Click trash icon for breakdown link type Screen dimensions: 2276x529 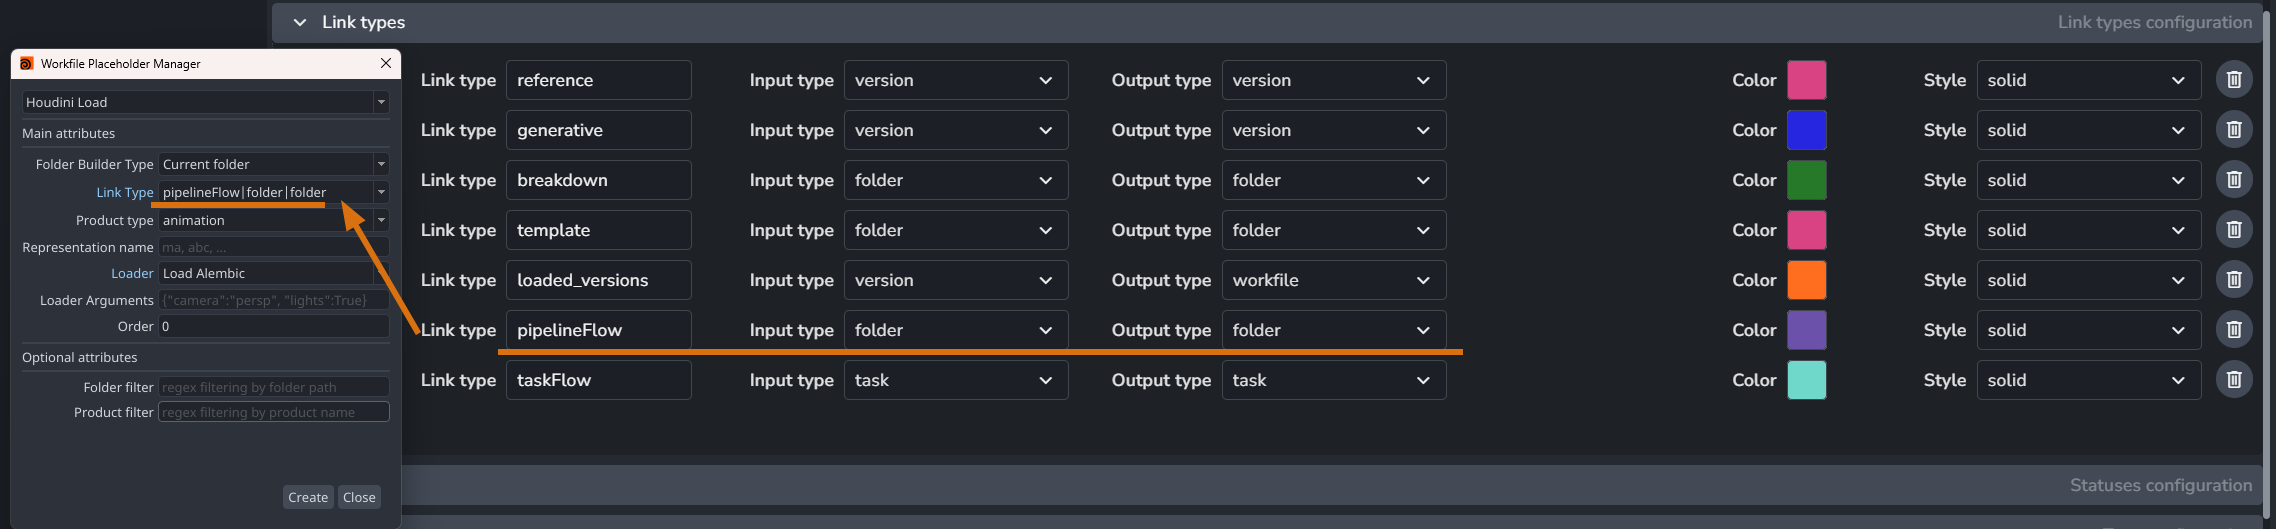pos(2234,180)
